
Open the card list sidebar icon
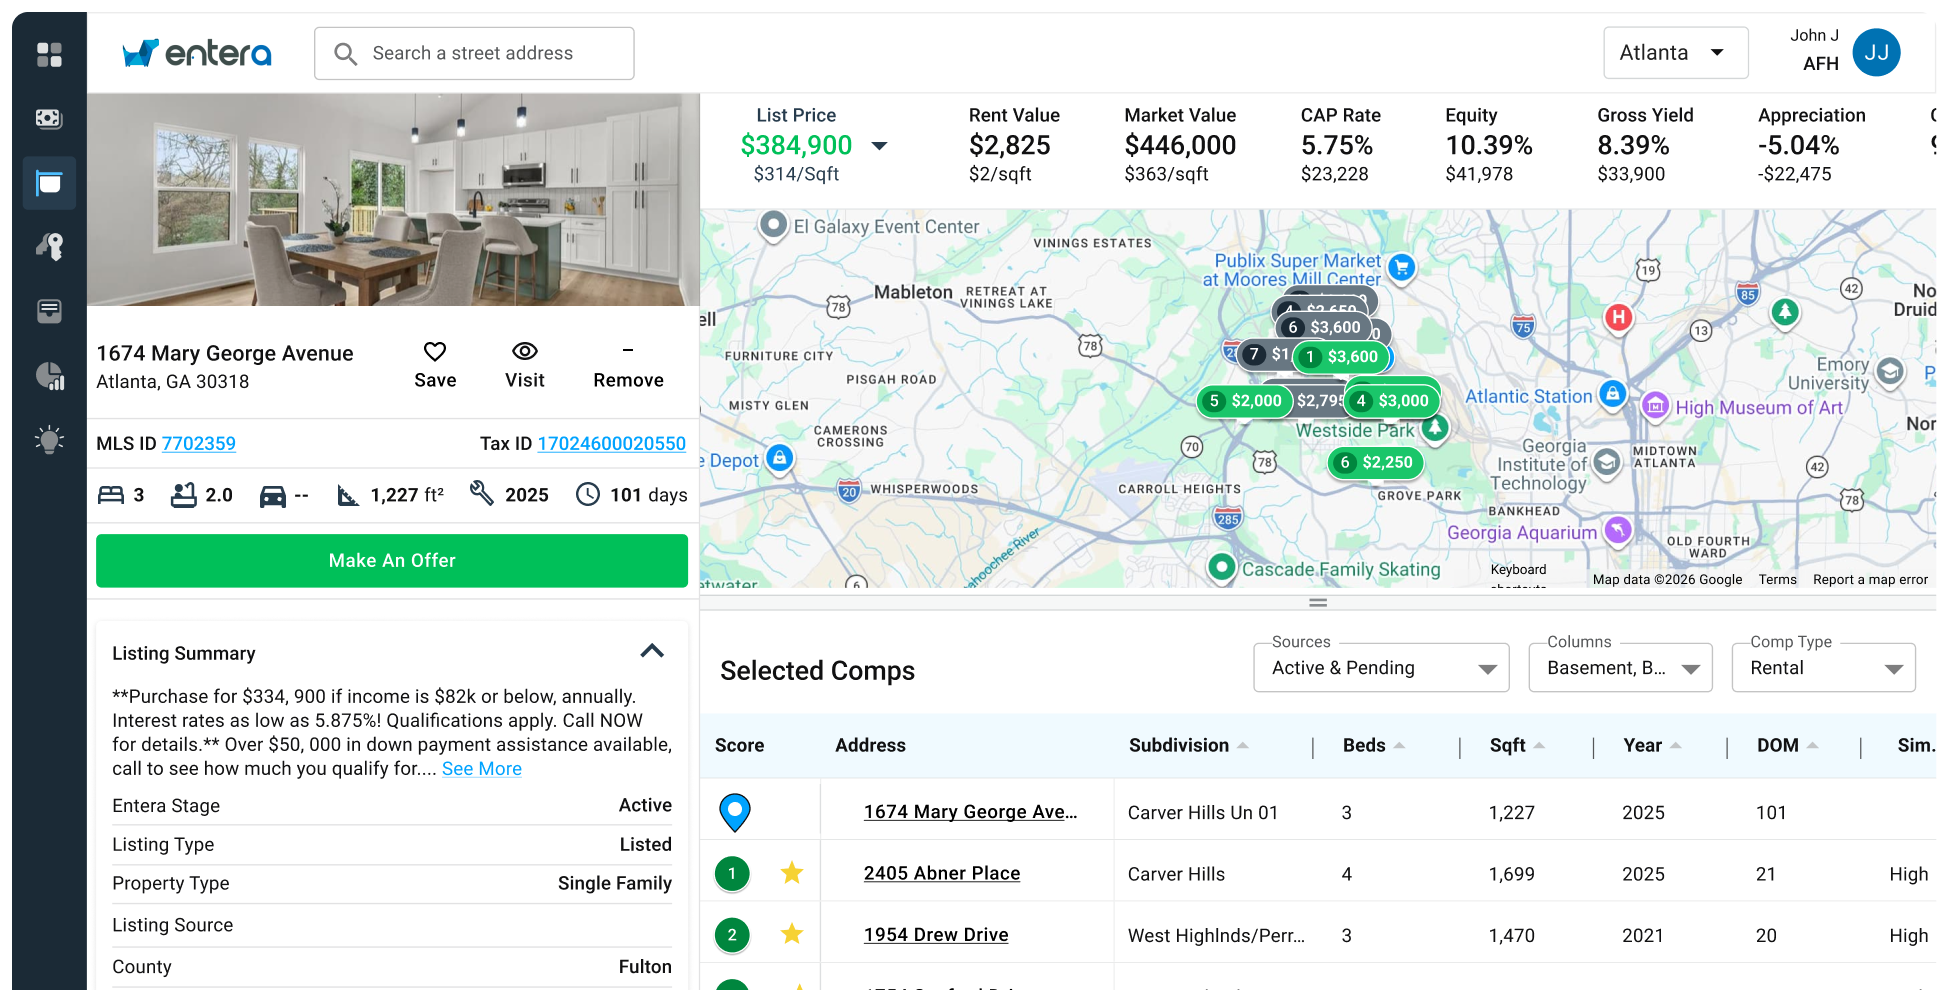point(49,311)
